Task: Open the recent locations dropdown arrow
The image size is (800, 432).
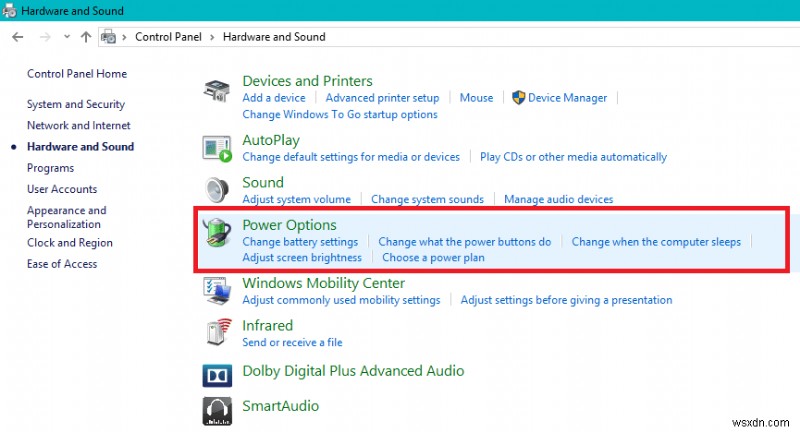Action: [66, 37]
